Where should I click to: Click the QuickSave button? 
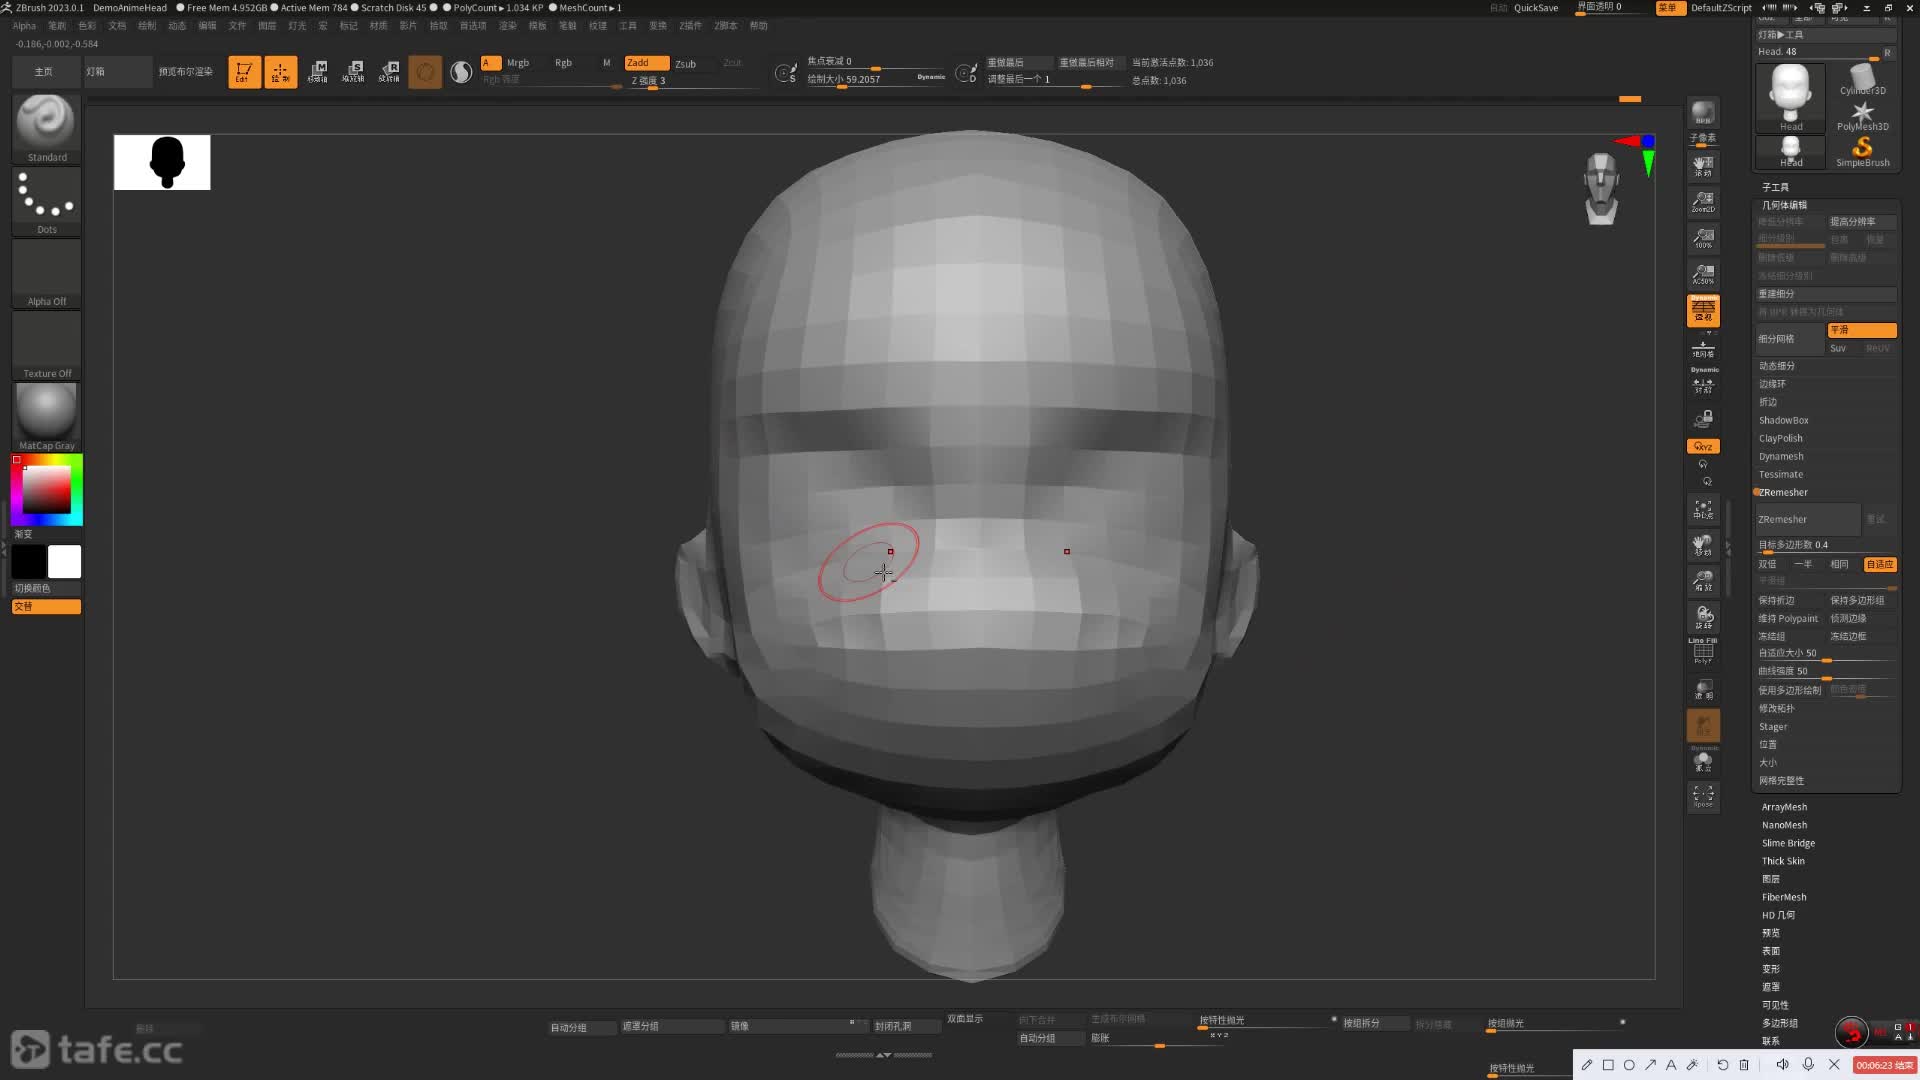tap(1536, 8)
